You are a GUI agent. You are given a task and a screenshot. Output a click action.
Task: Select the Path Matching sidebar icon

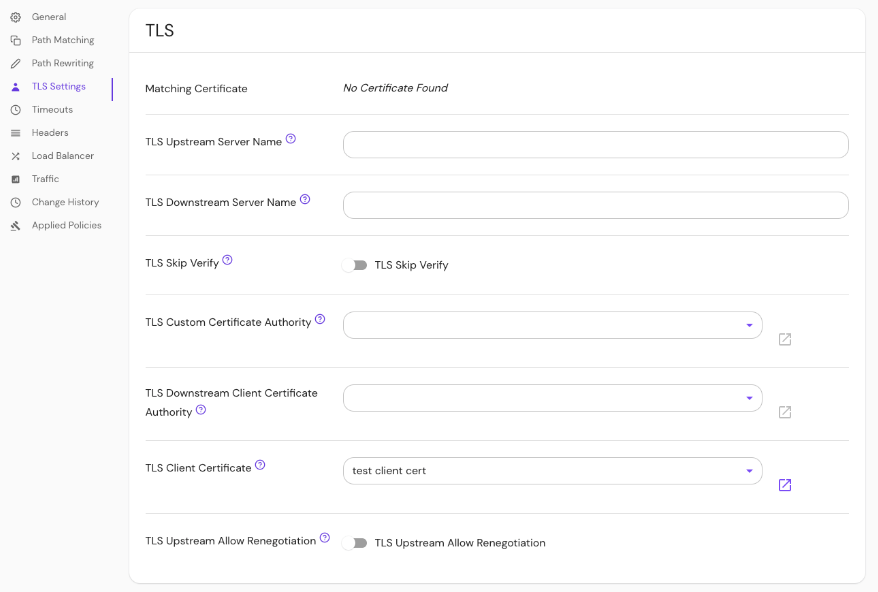[15, 40]
